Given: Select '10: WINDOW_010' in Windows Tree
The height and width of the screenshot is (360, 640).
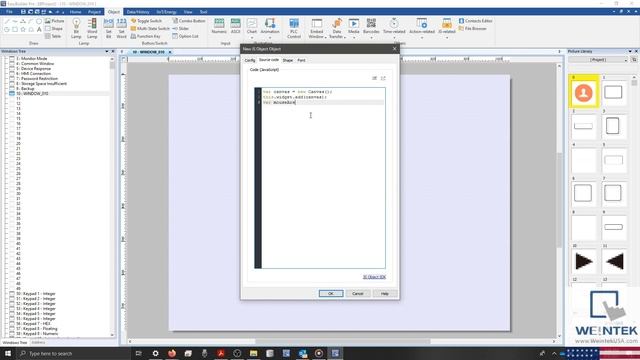Looking at the screenshot, I should point(32,93).
